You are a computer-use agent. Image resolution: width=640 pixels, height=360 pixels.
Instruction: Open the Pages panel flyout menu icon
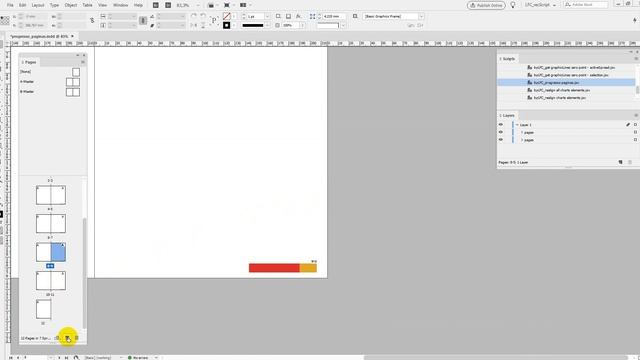pos(83,62)
